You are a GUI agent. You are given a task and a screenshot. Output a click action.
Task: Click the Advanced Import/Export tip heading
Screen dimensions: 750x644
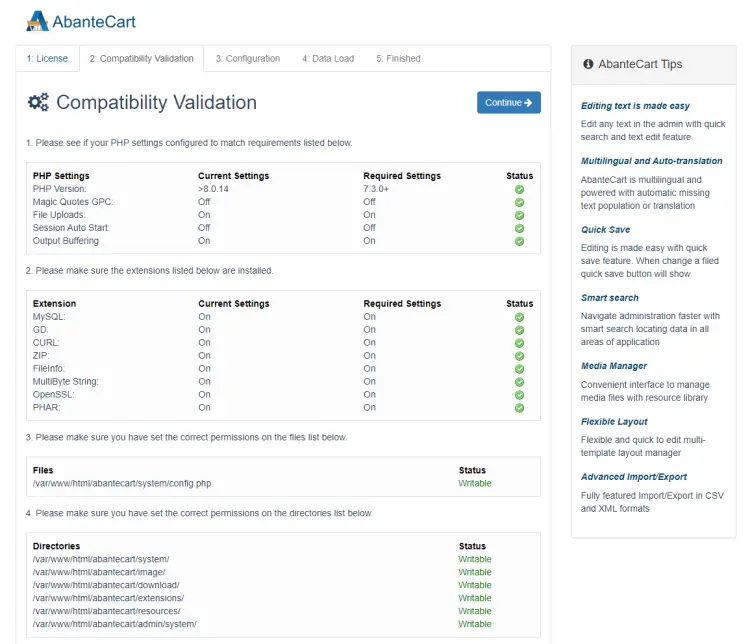634,477
